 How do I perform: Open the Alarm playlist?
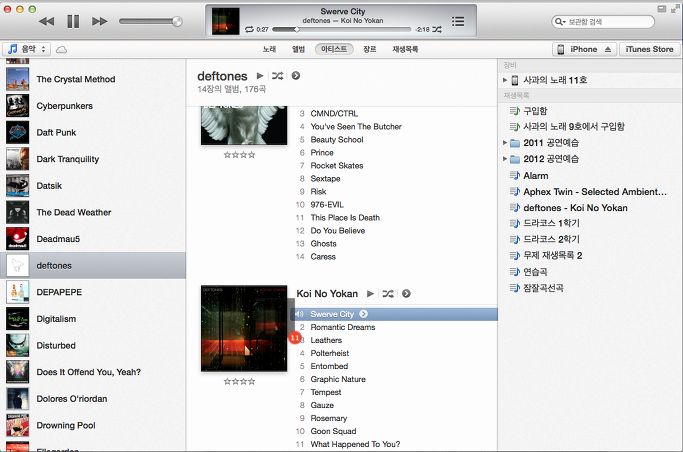pyautogui.click(x=535, y=175)
